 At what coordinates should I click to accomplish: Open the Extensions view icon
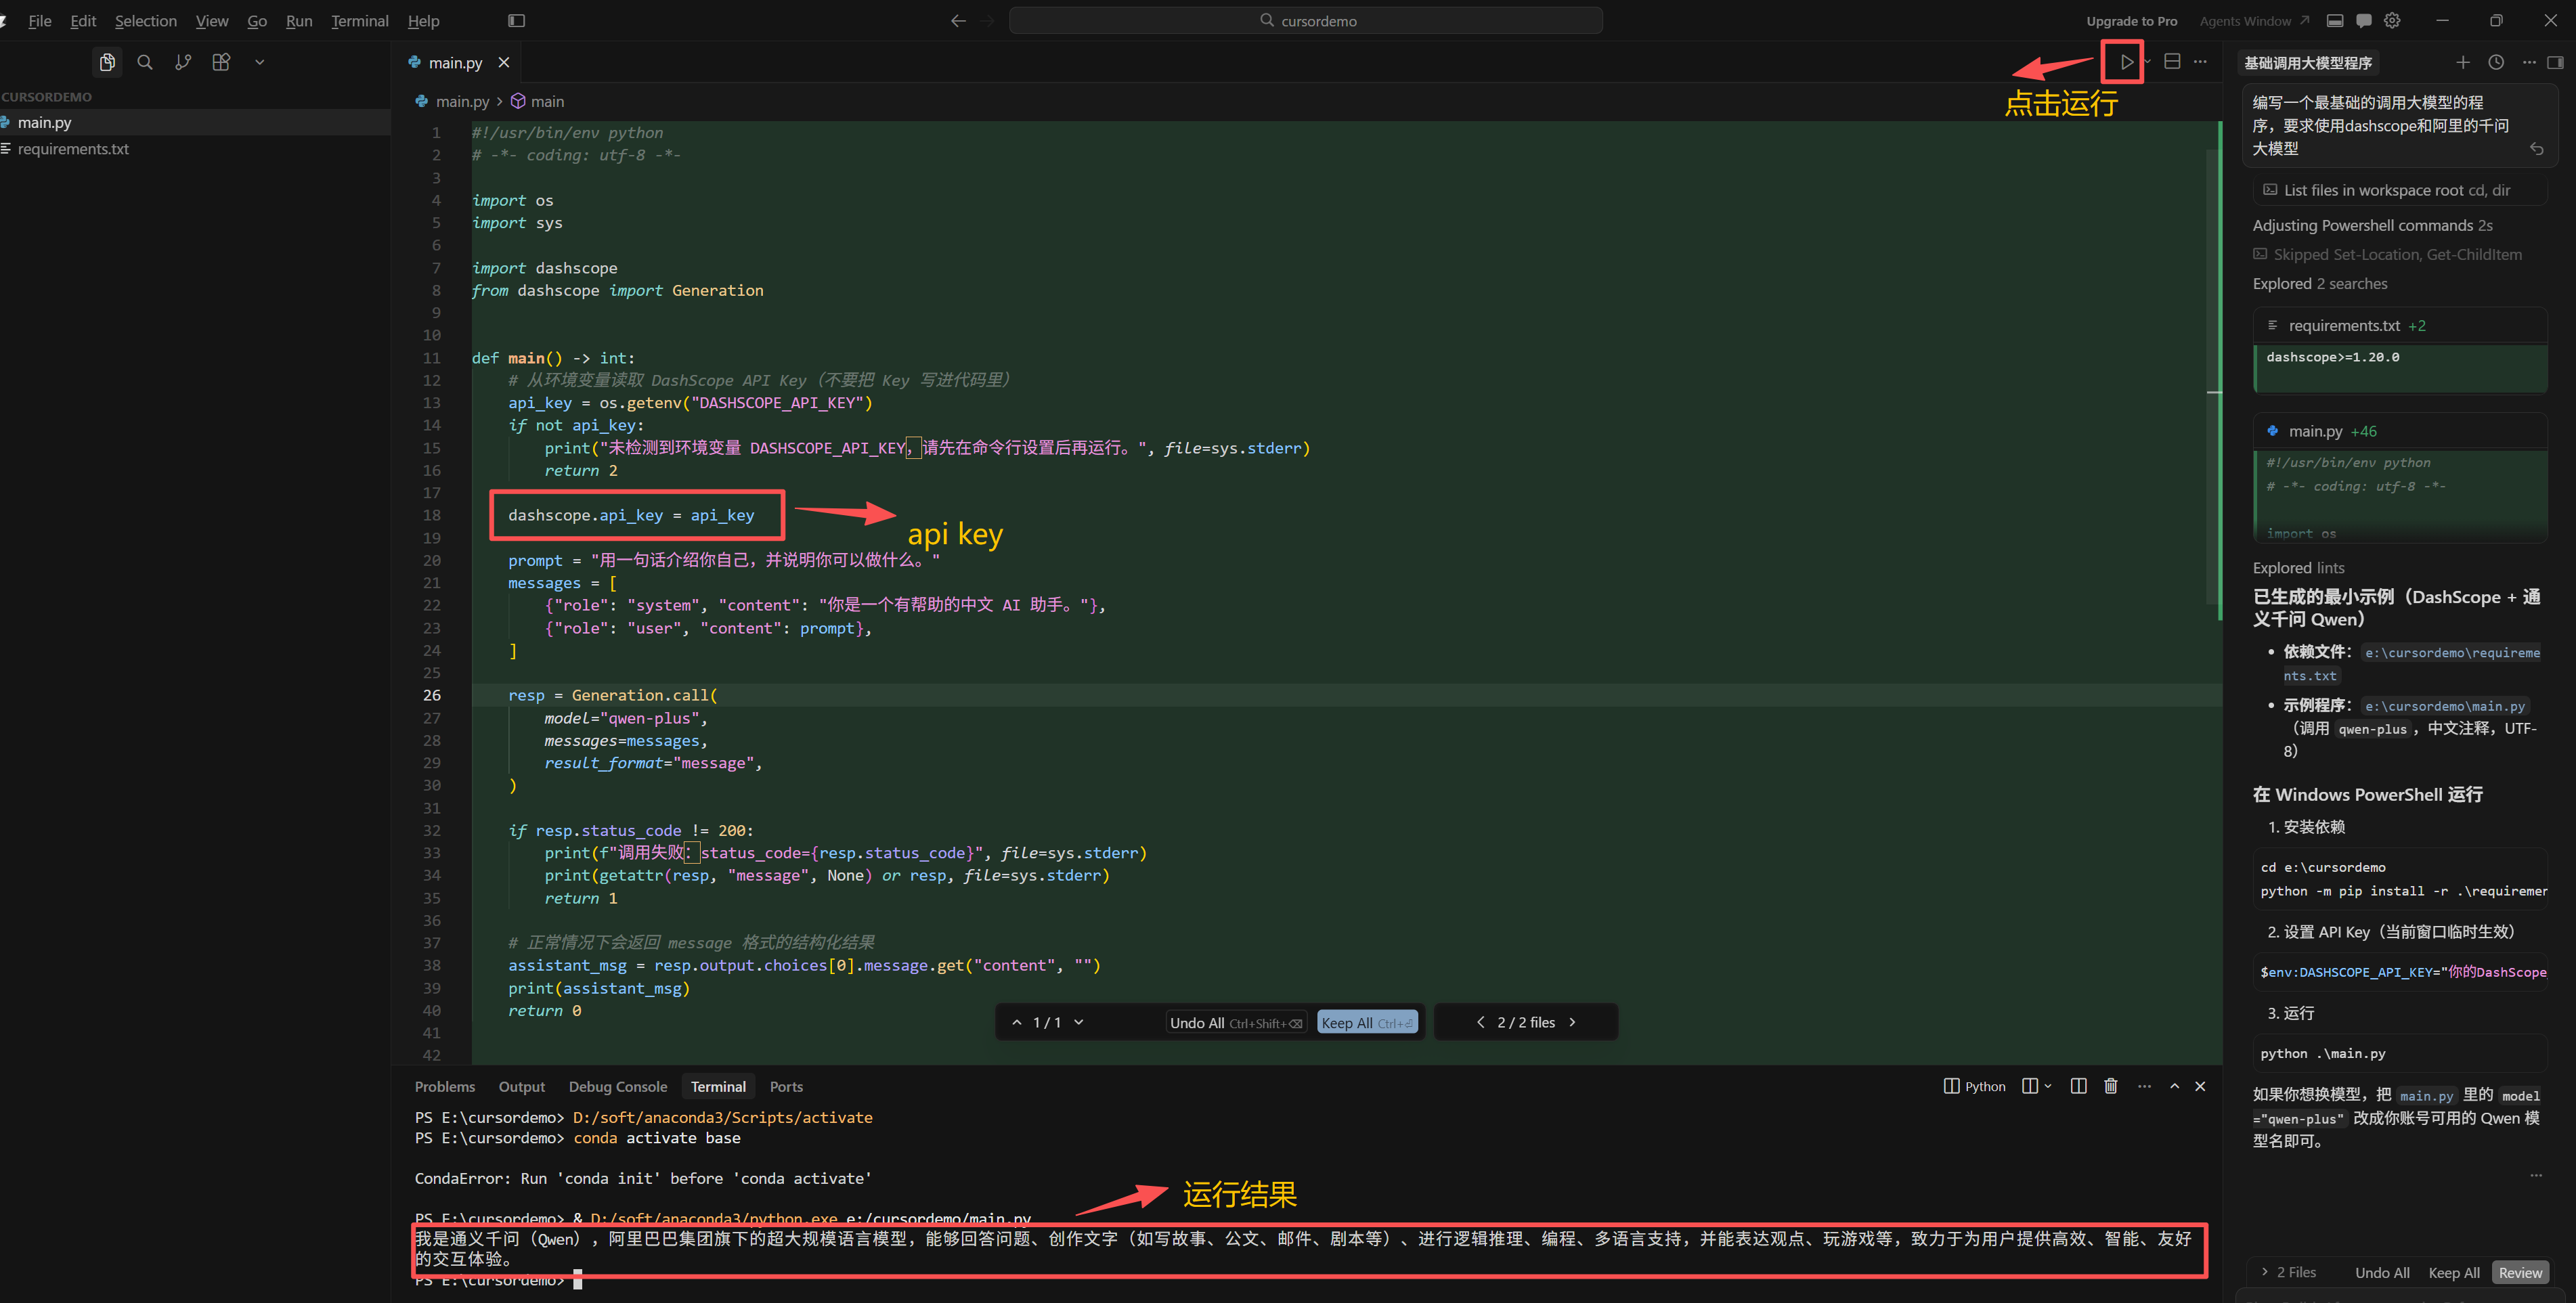[x=221, y=62]
